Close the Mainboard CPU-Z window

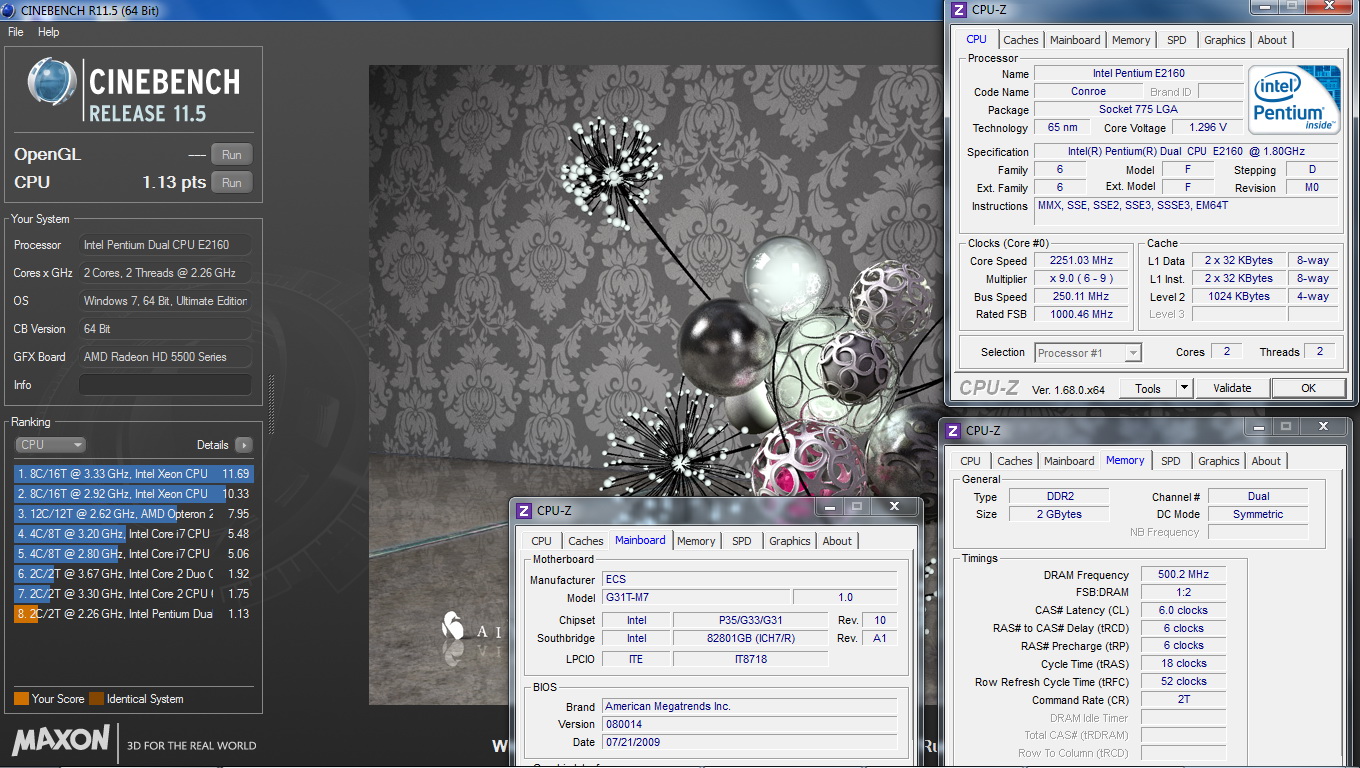893,507
